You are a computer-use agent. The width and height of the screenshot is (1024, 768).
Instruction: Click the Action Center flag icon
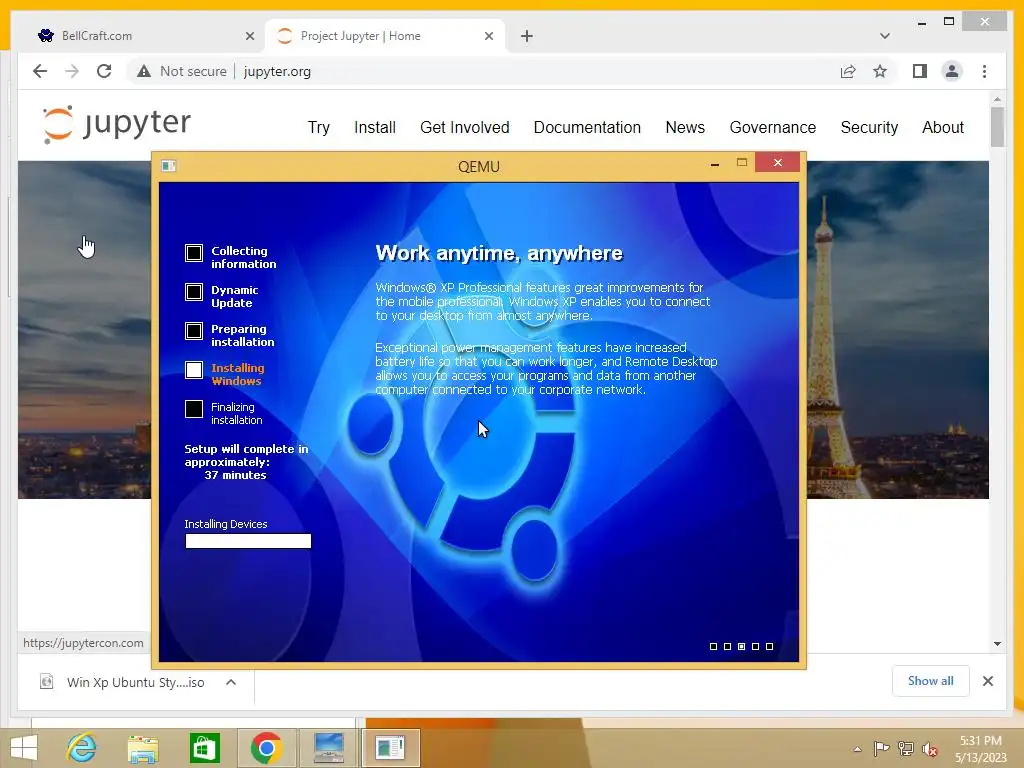(x=881, y=748)
